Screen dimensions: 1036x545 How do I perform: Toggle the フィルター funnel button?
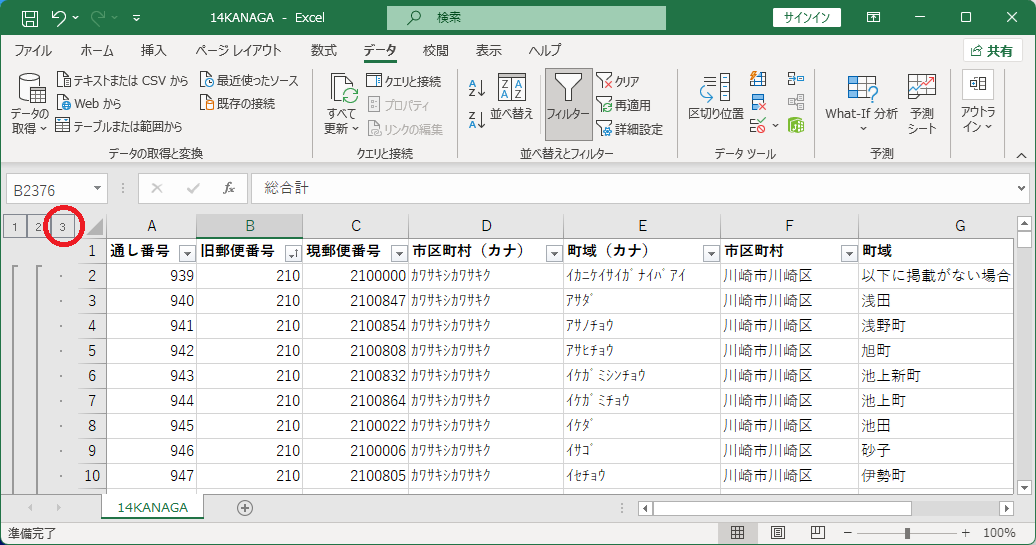568,104
